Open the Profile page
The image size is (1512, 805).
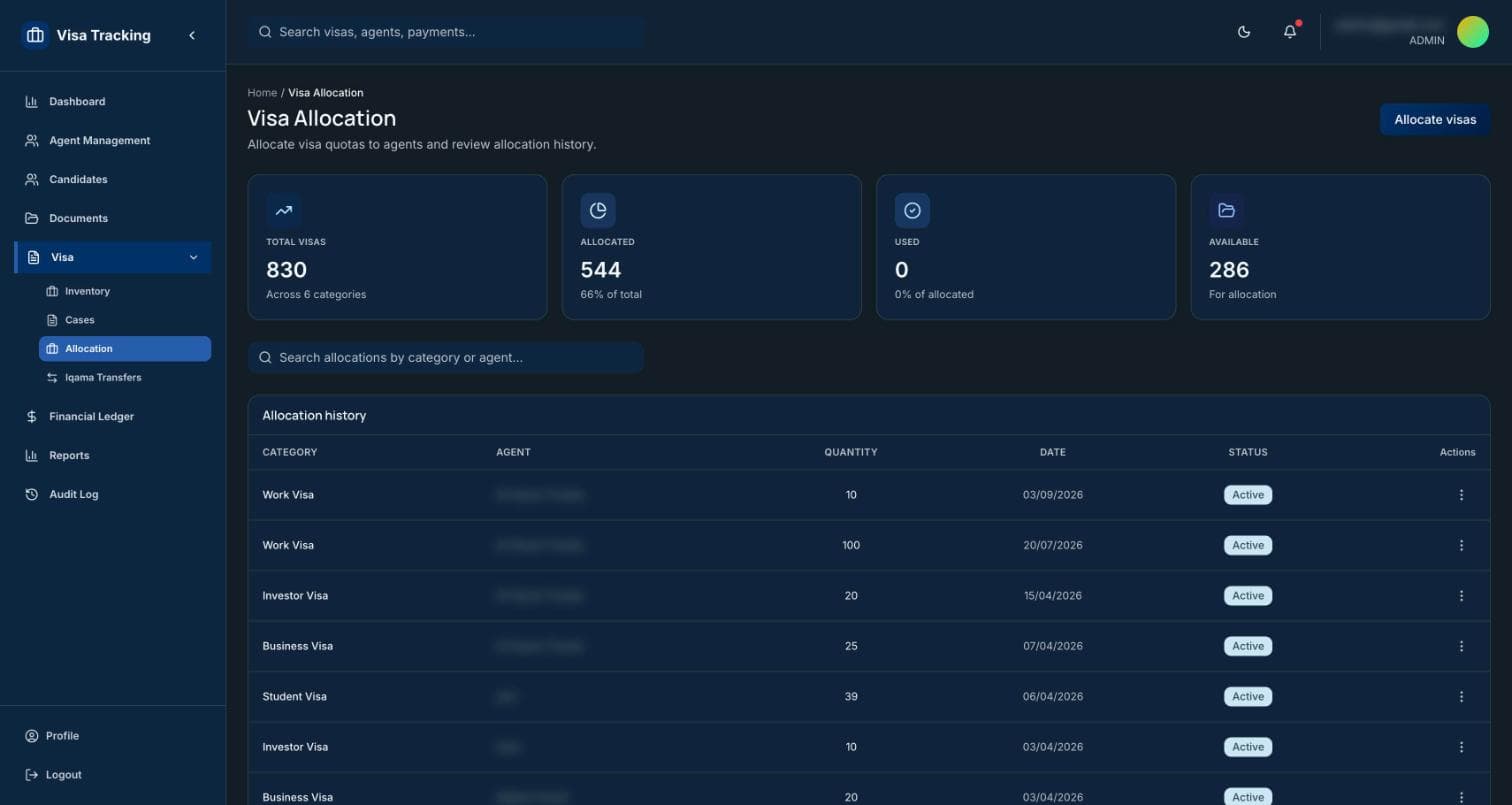coord(112,736)
